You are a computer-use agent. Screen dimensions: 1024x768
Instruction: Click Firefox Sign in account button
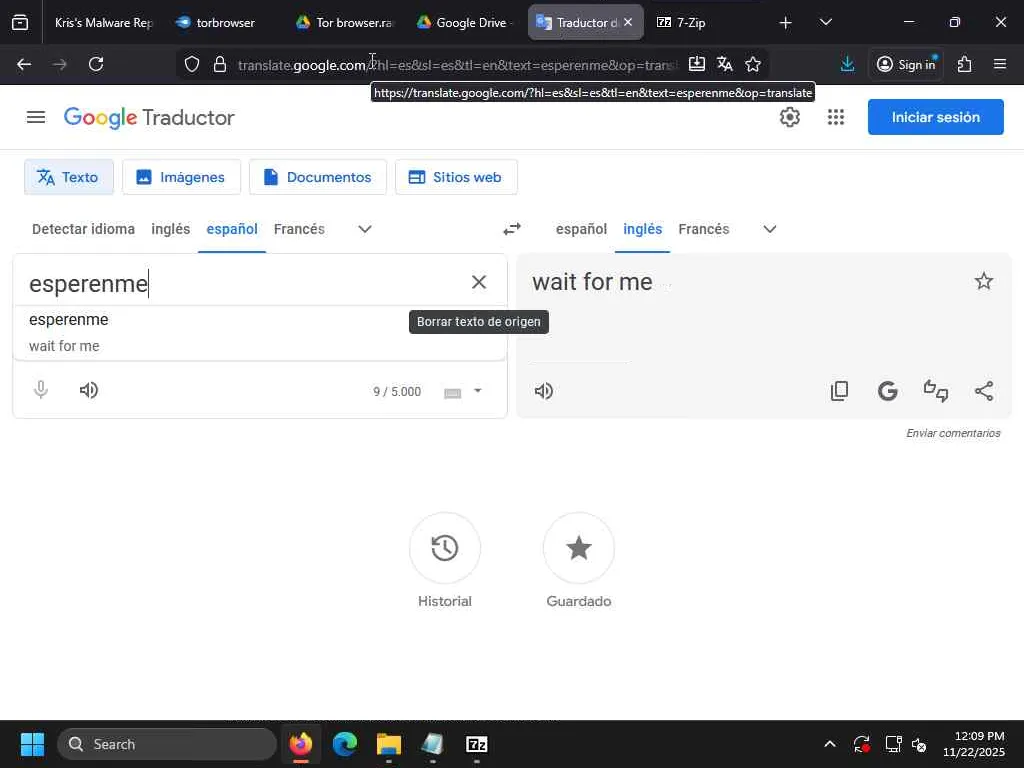(x=906, y=64)
